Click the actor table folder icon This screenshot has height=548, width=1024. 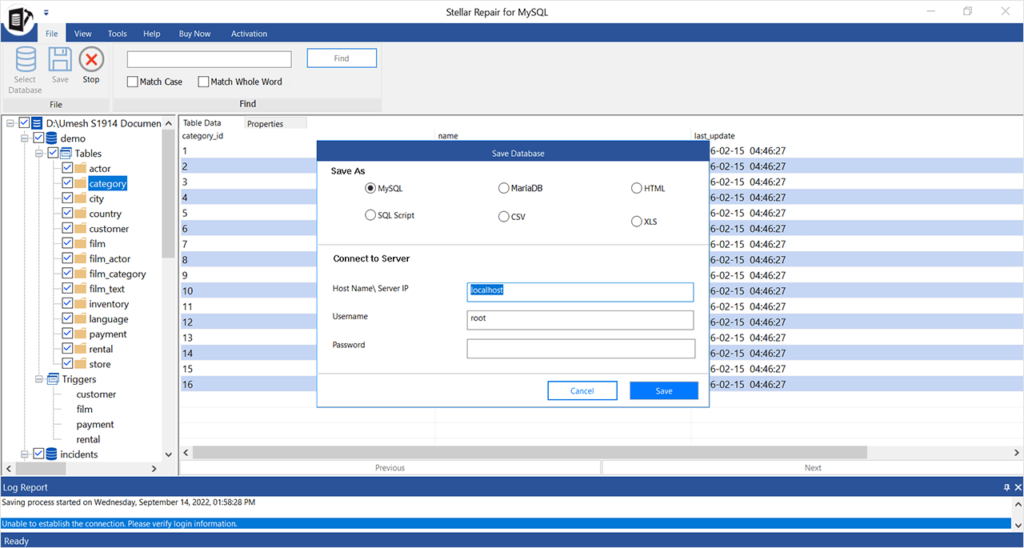coord(80,169)
